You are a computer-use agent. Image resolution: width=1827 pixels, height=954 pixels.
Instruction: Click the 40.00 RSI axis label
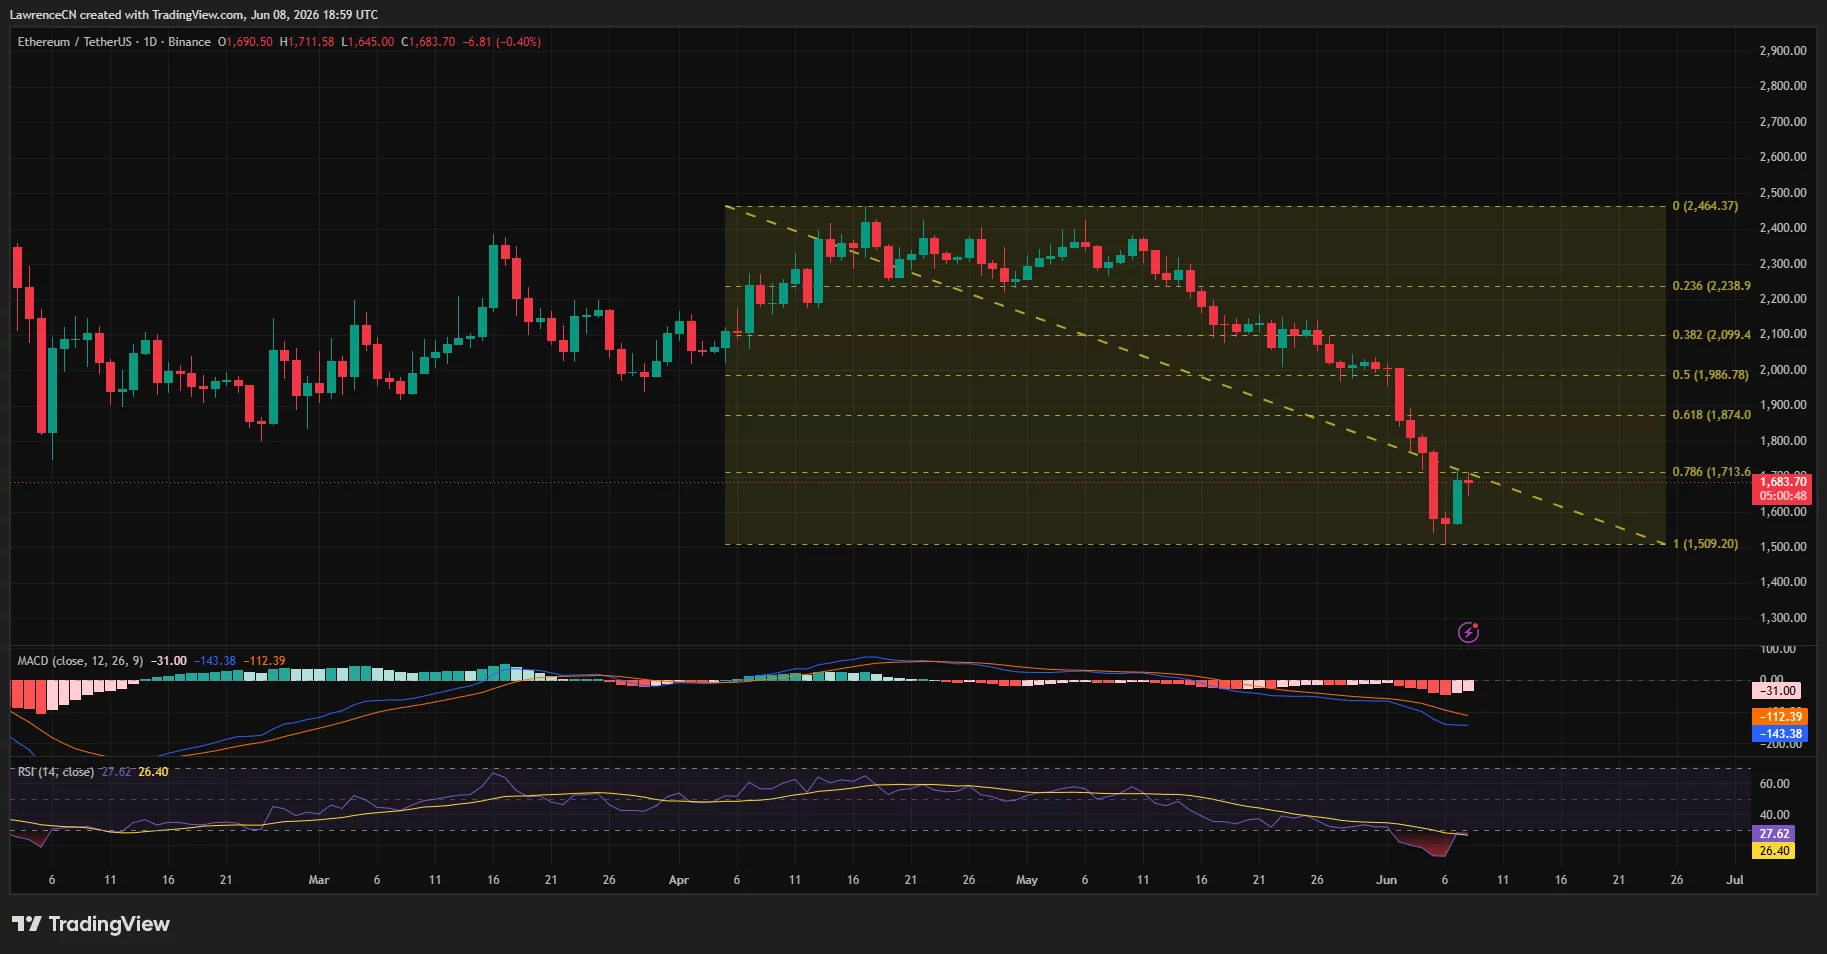coord(1774,815)
